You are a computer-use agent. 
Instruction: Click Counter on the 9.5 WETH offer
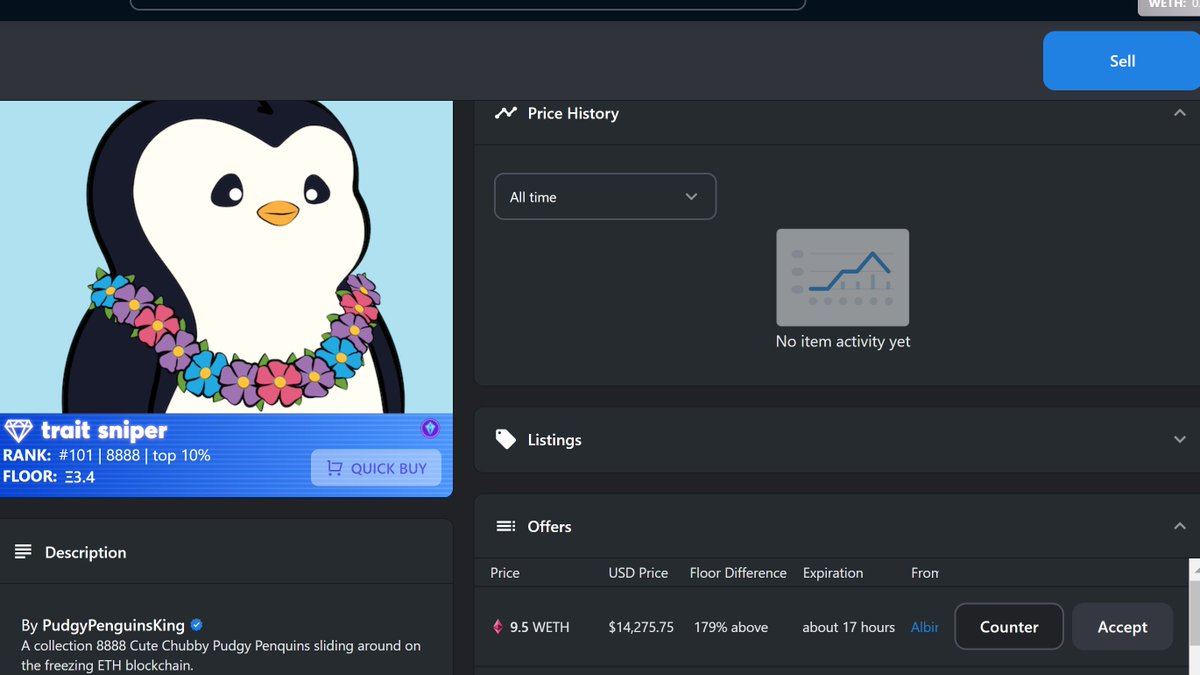coord(1009,627)
